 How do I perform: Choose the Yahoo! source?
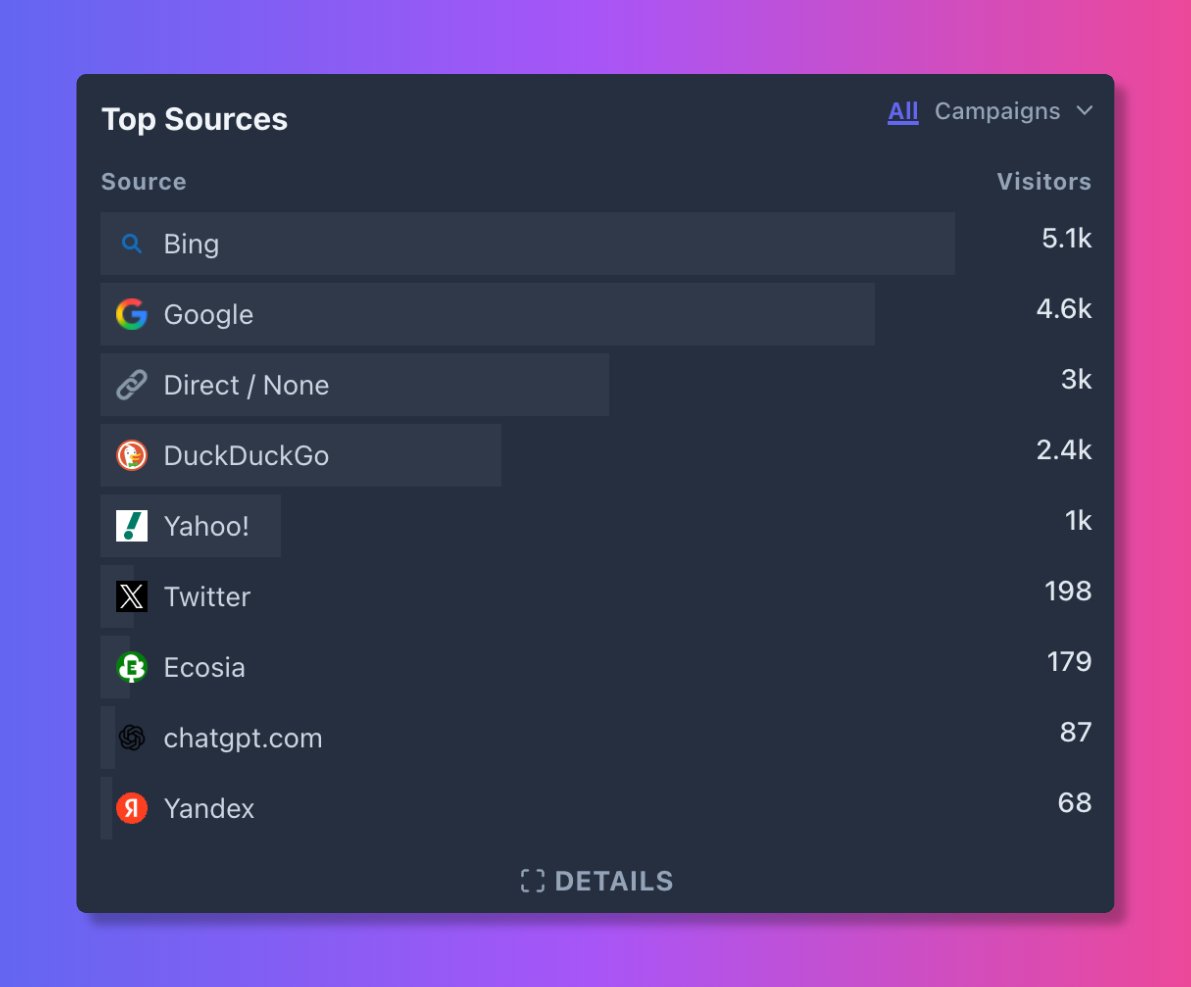pos(207,526)
